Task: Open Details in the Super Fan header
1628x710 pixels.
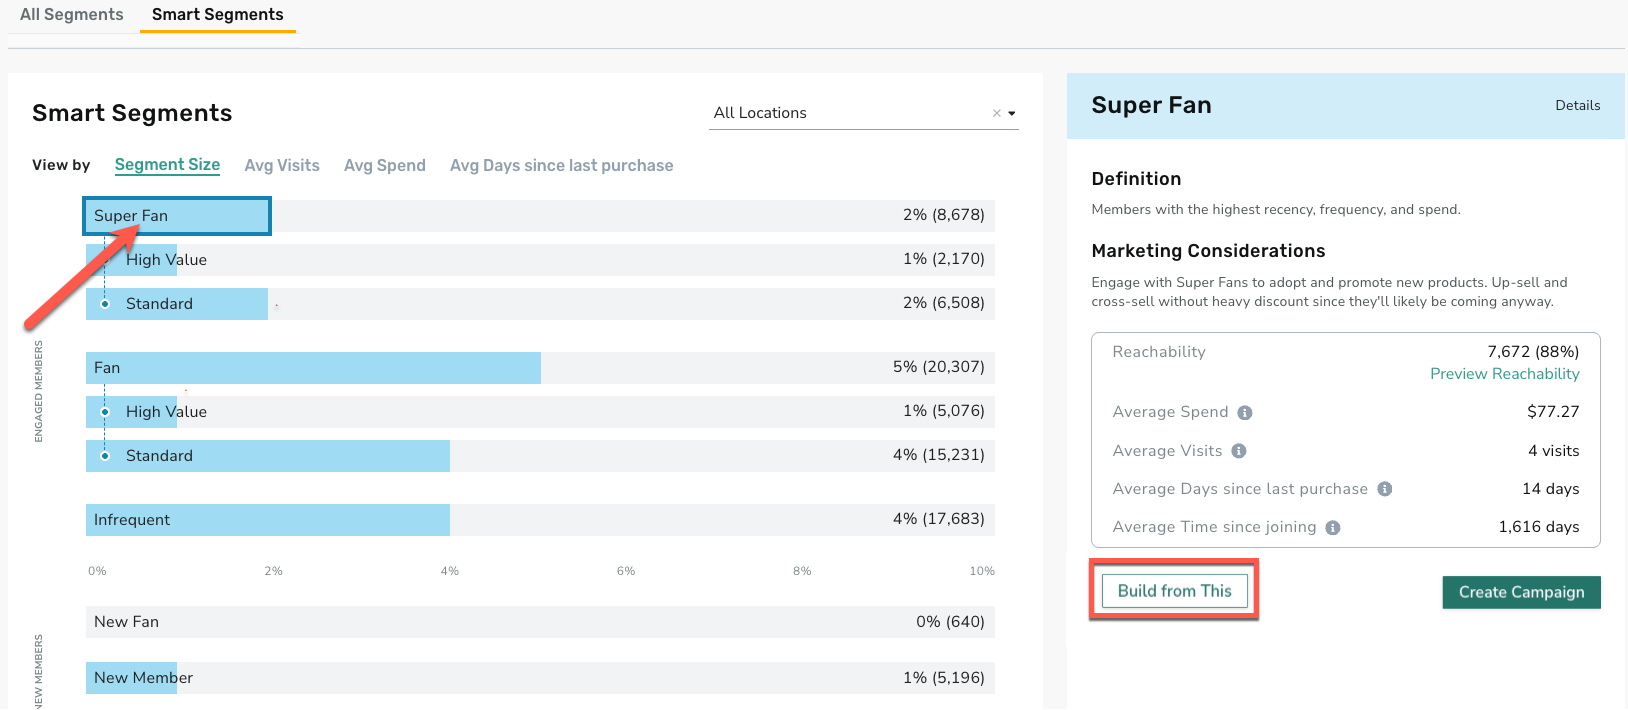Action: (x=1578, y=105)
